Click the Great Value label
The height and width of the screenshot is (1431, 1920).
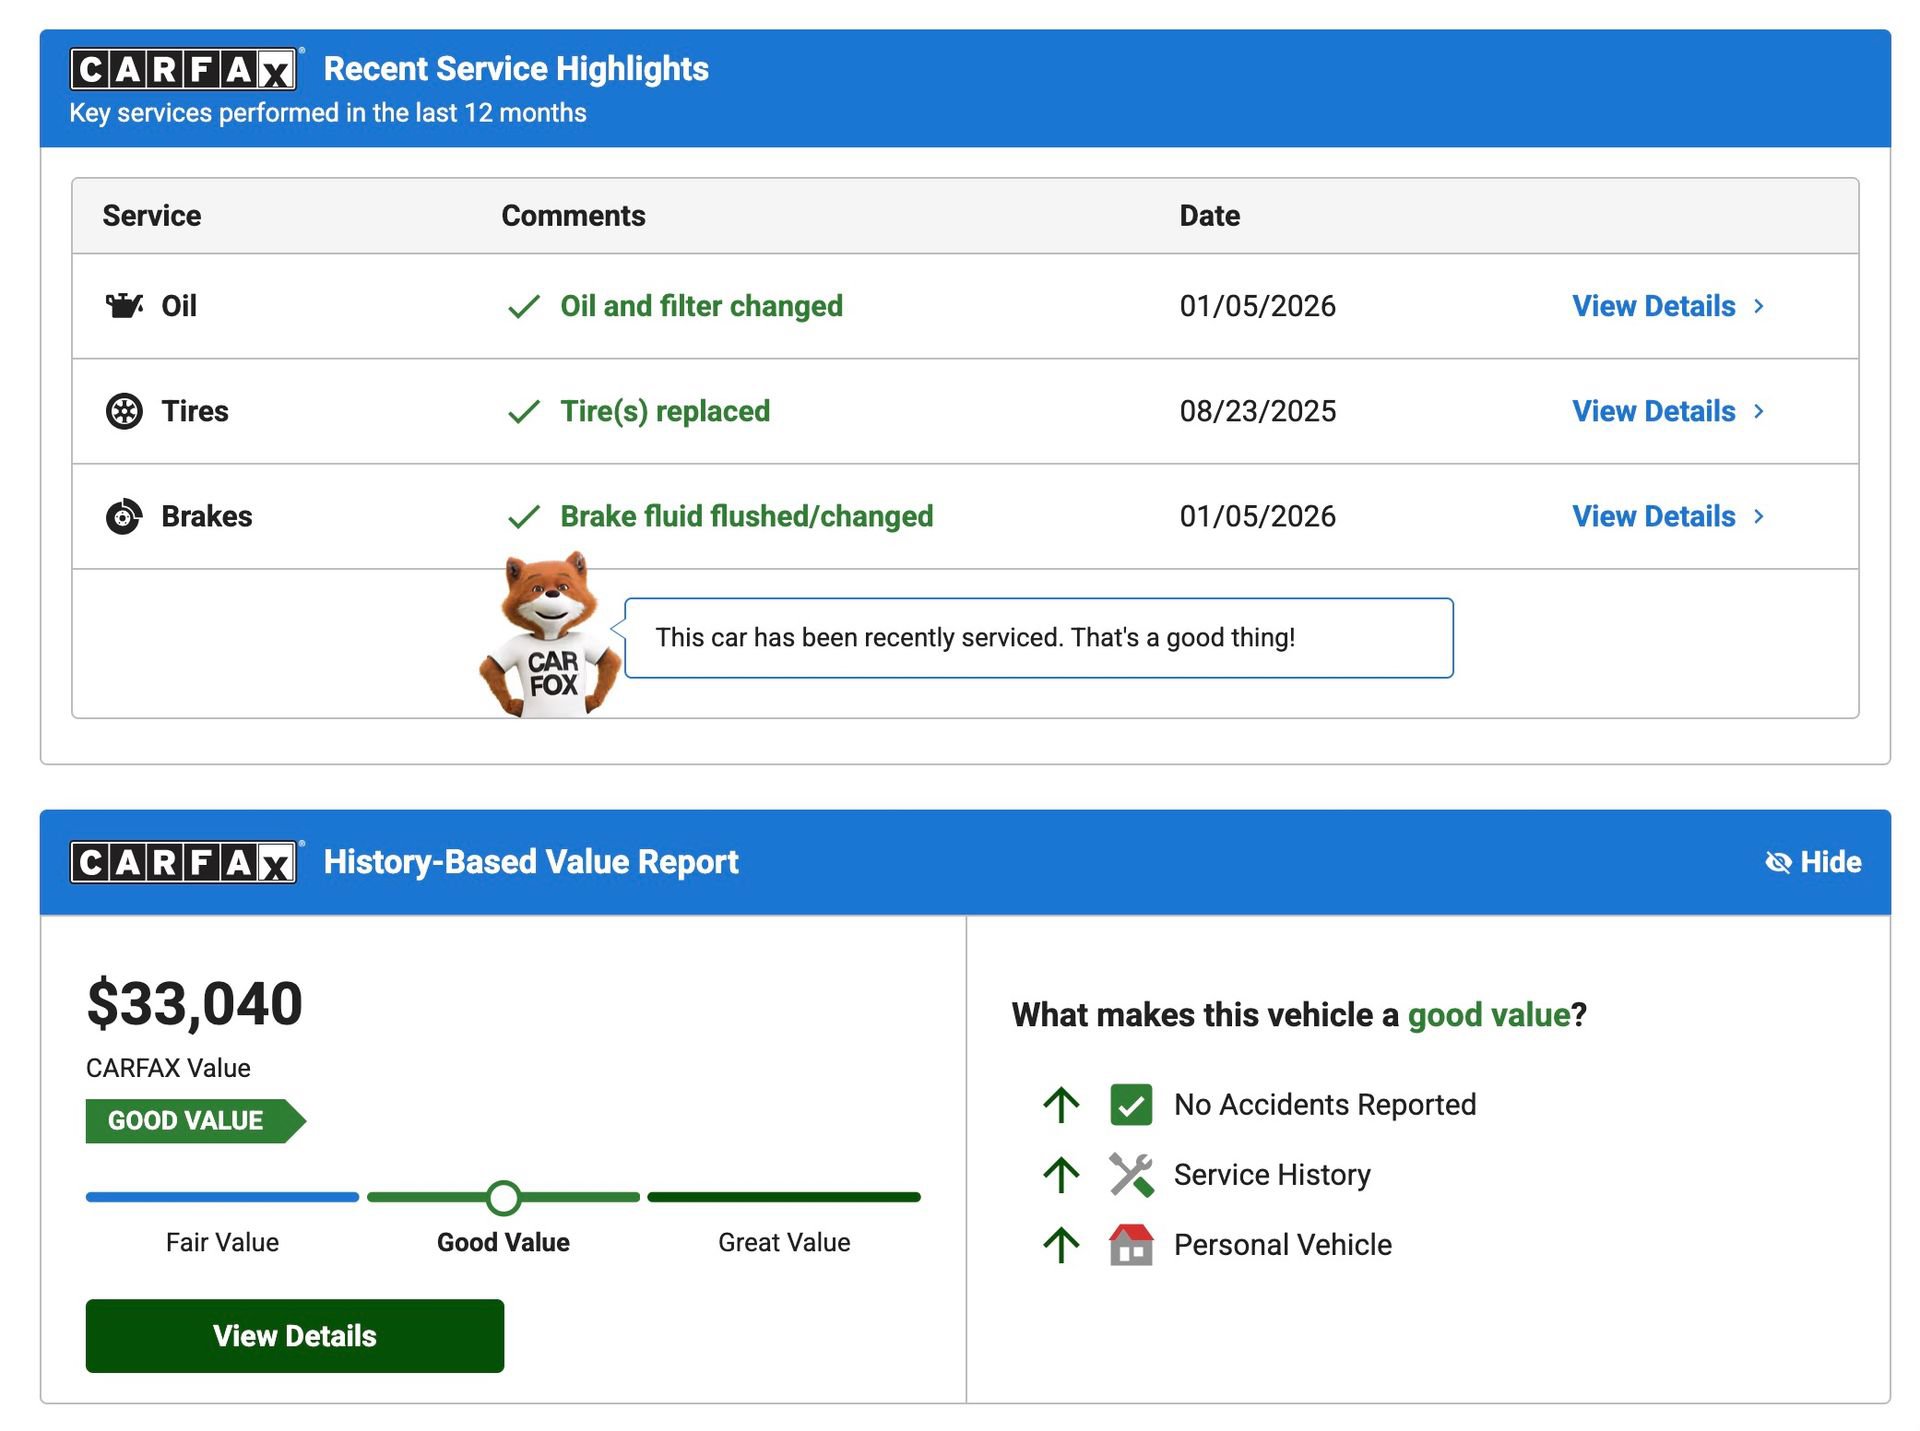click(x=784, y=1243)
